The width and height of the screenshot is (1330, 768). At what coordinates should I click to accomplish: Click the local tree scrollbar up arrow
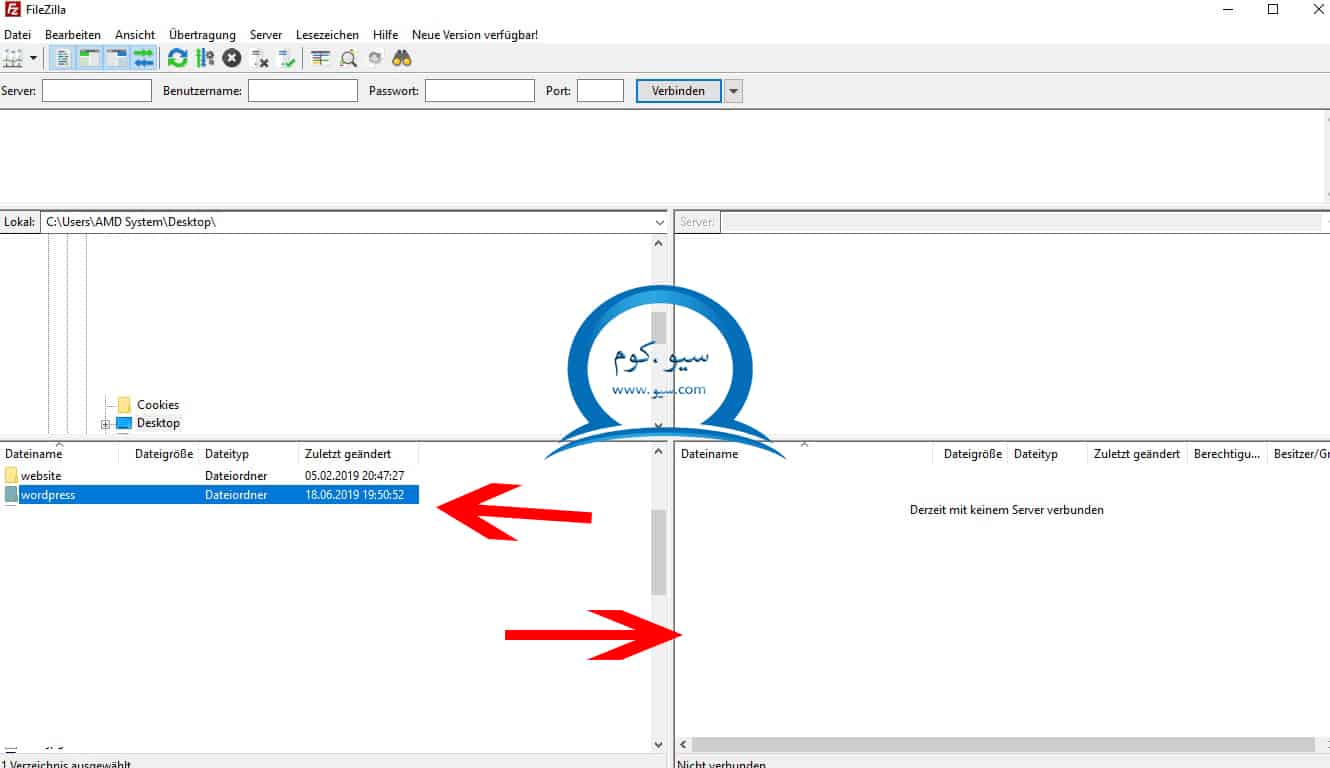[658, 243]
